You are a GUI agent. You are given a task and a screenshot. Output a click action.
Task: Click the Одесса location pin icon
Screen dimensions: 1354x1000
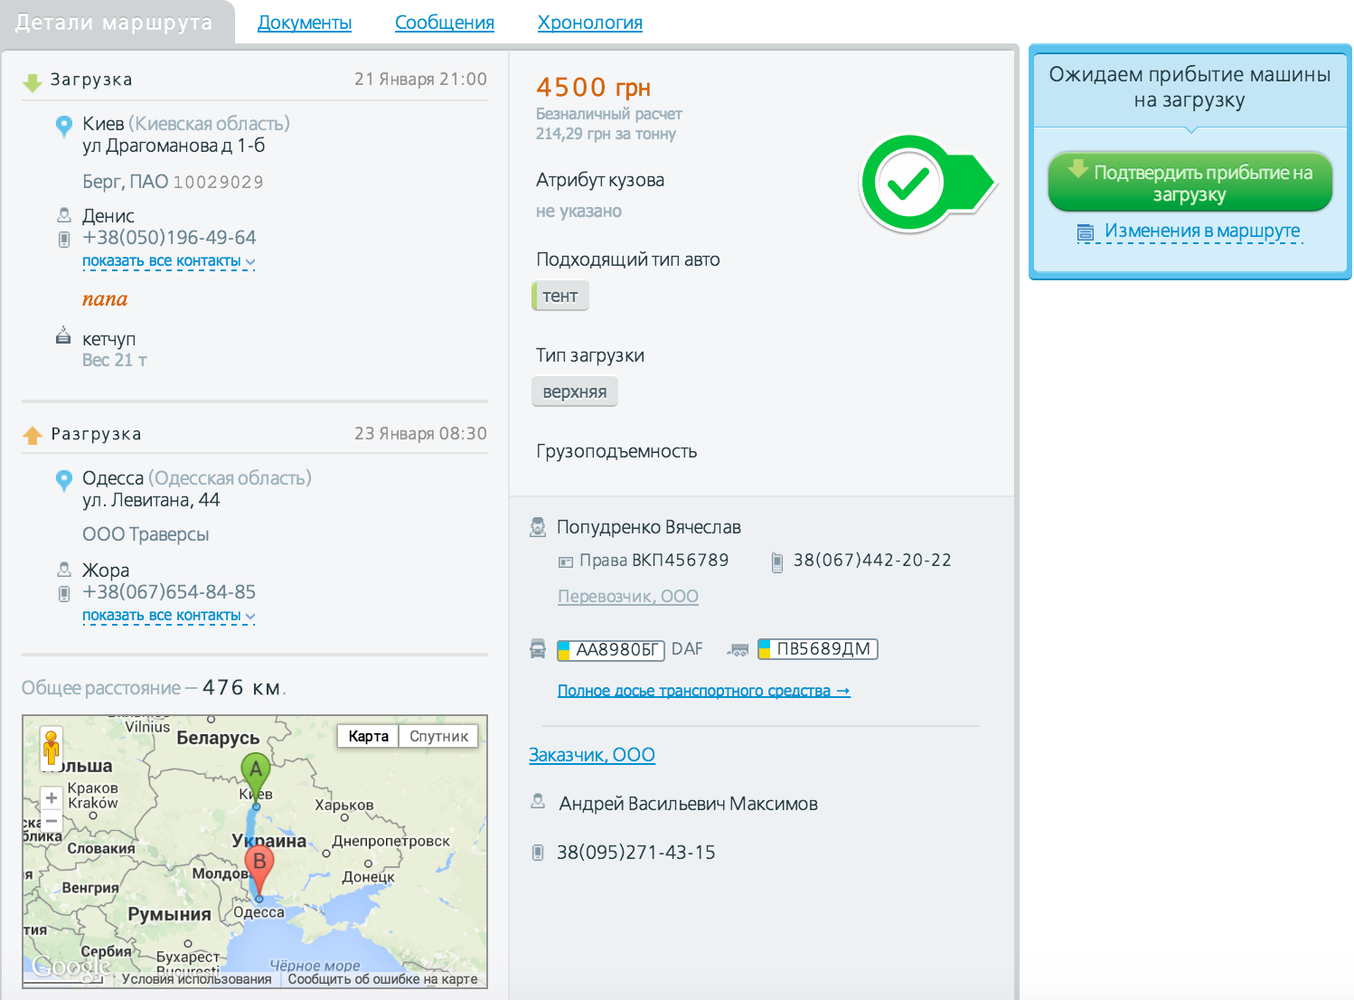click(64, 481)
